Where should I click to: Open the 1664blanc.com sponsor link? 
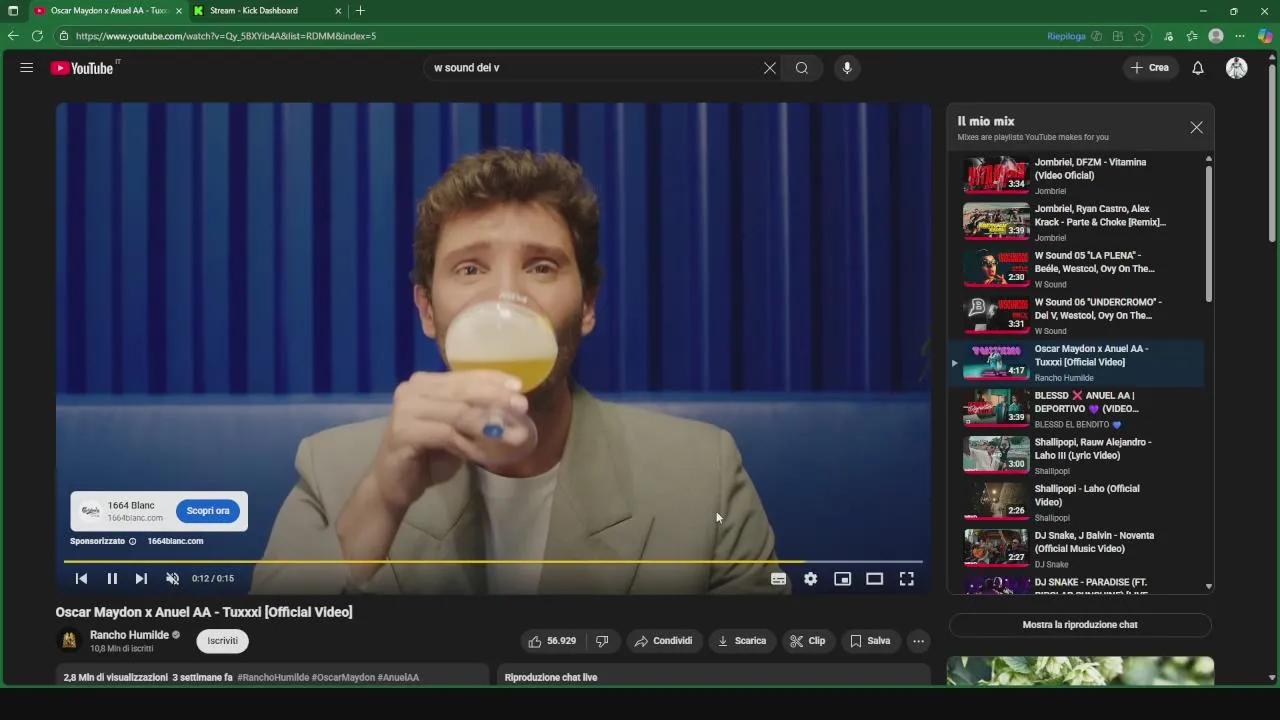[175, 541]
